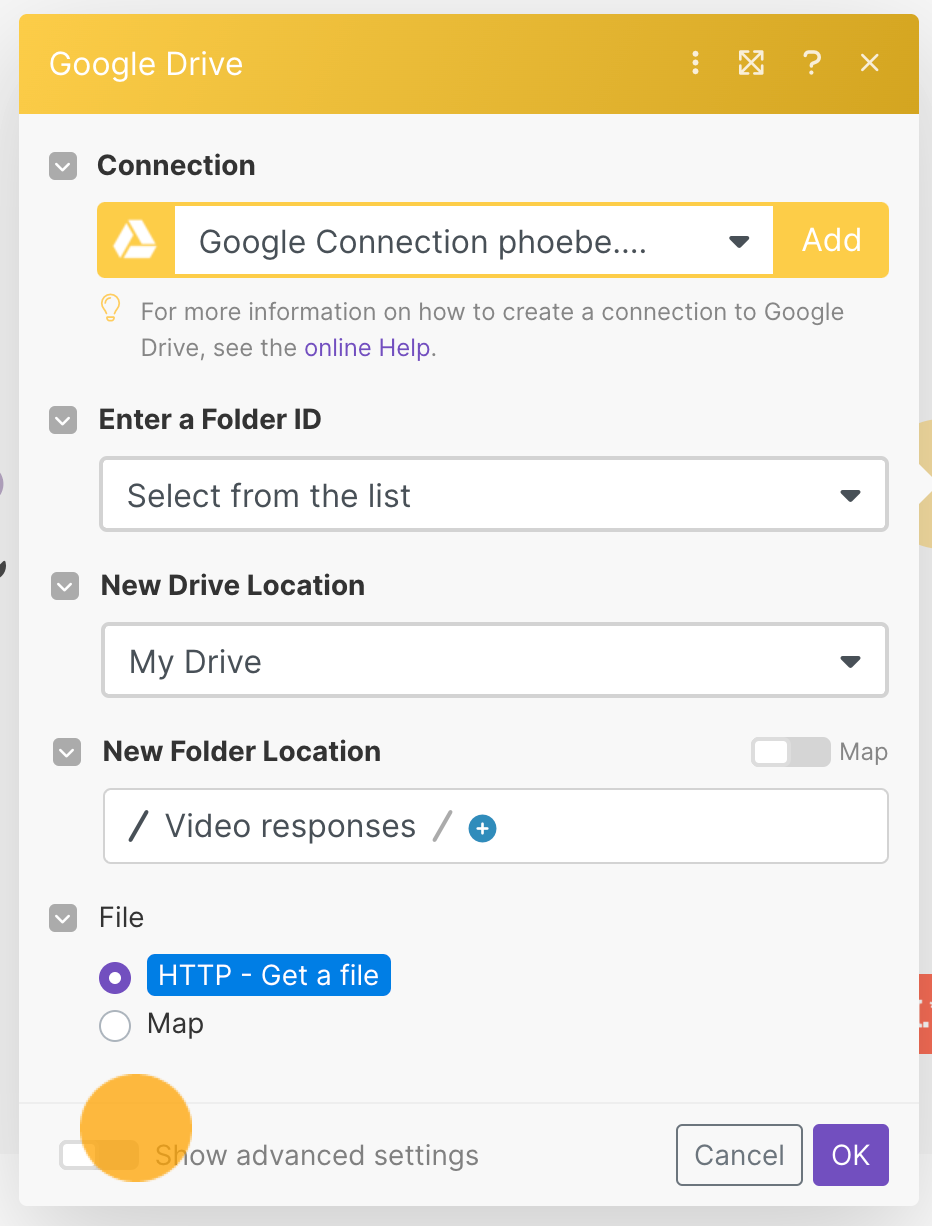Expand the Google Drive dialog to fullscreen
Image resolution: width=932 pixels, height=1226 pixels.
[x=751, y=64]
